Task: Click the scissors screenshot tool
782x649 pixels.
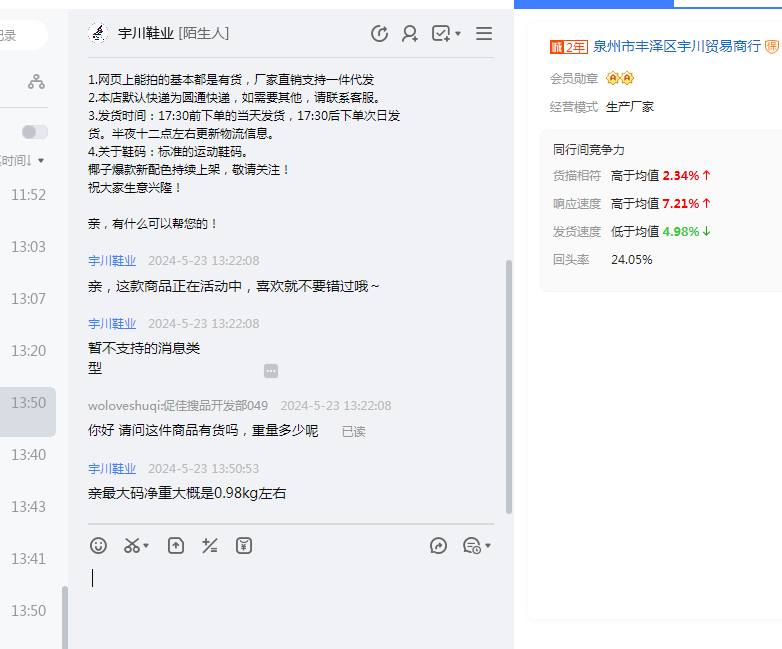Action: pos(131,545)
